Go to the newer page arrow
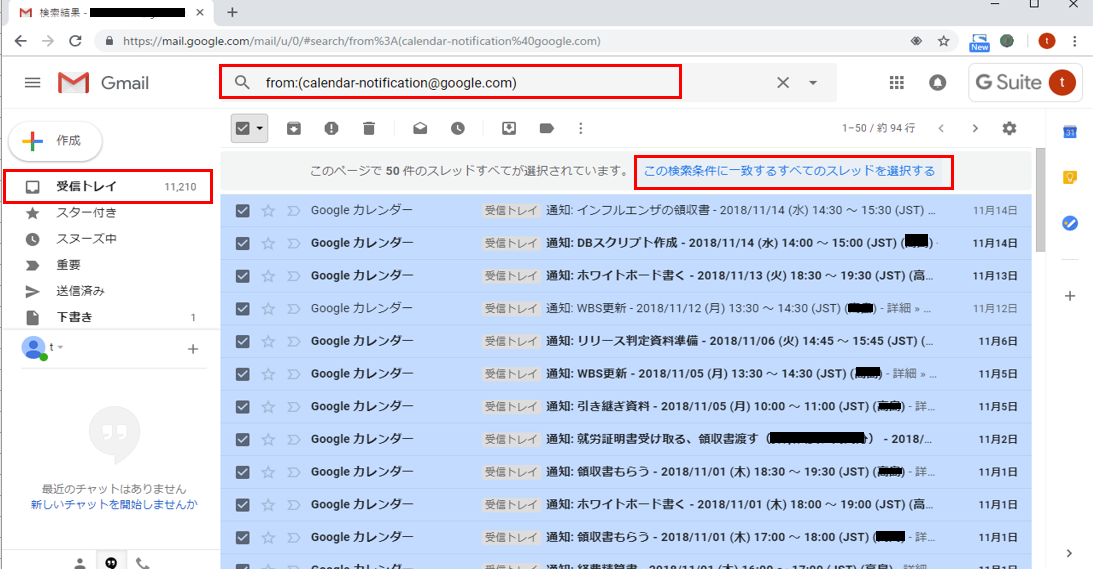1093x569 pixels. (x=941, y=128)
